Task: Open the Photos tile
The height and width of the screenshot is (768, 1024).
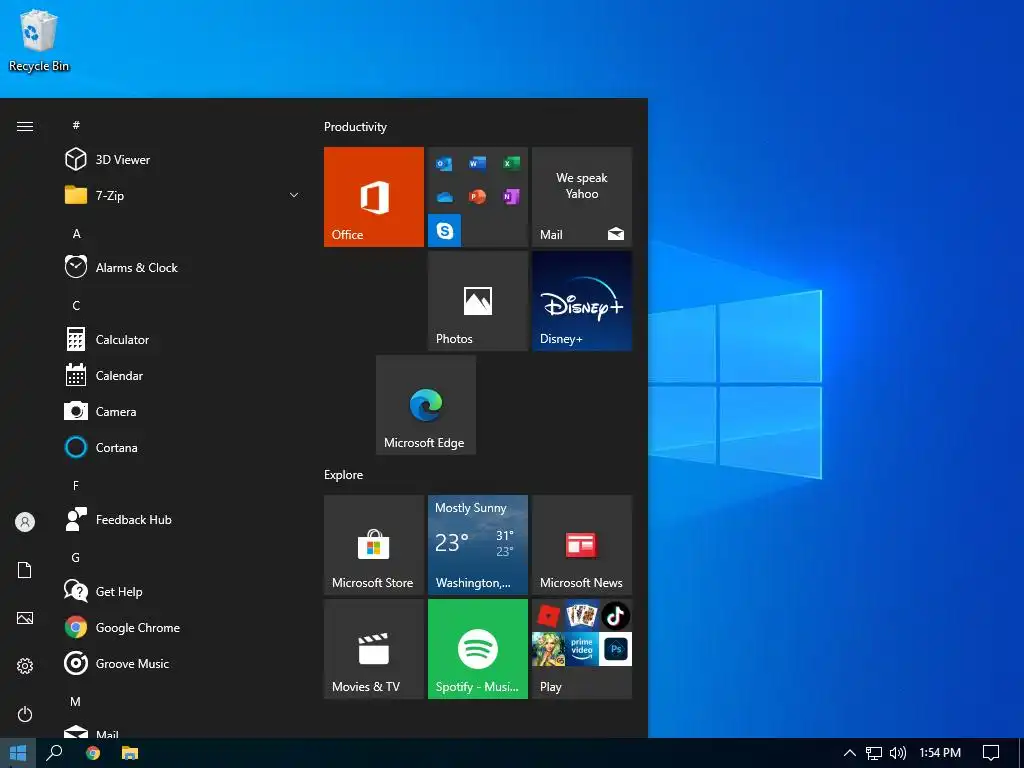Action: point(478,301)
